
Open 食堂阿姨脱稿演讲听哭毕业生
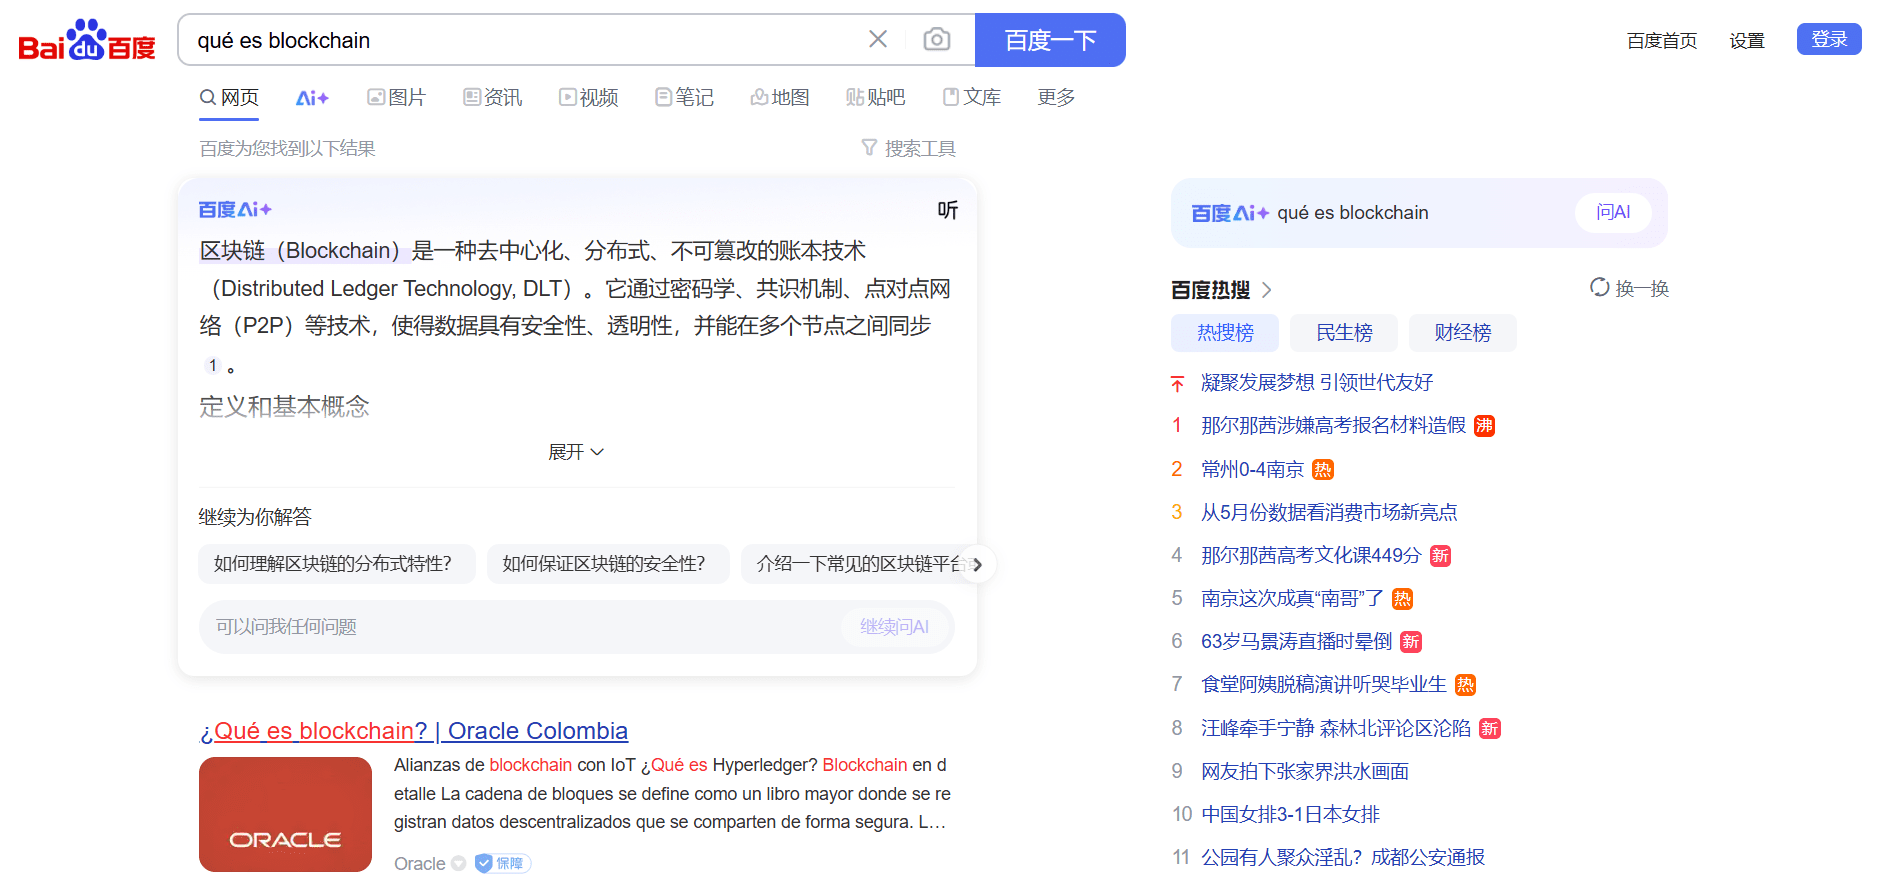pyautogui.click(x=1324, y=684)
